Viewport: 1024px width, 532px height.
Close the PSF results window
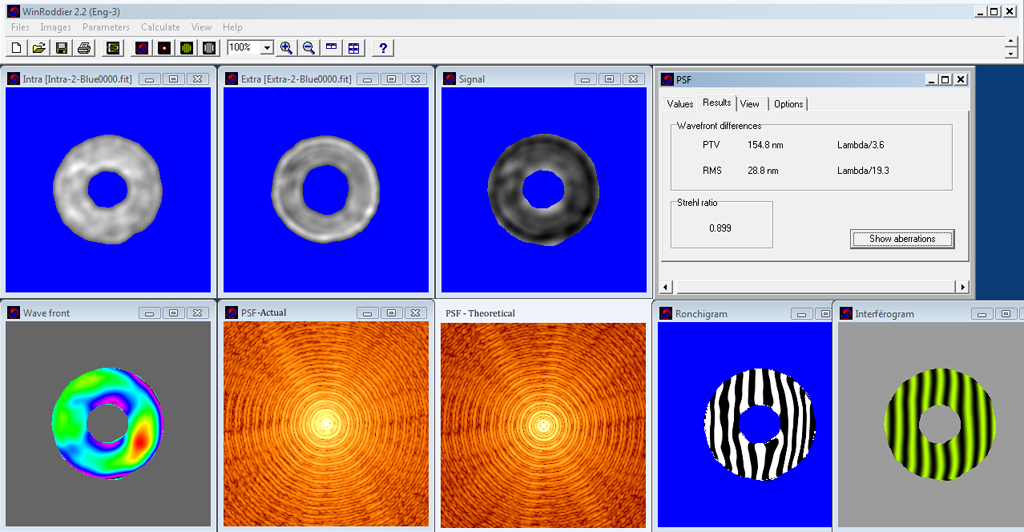coord(961,79)
